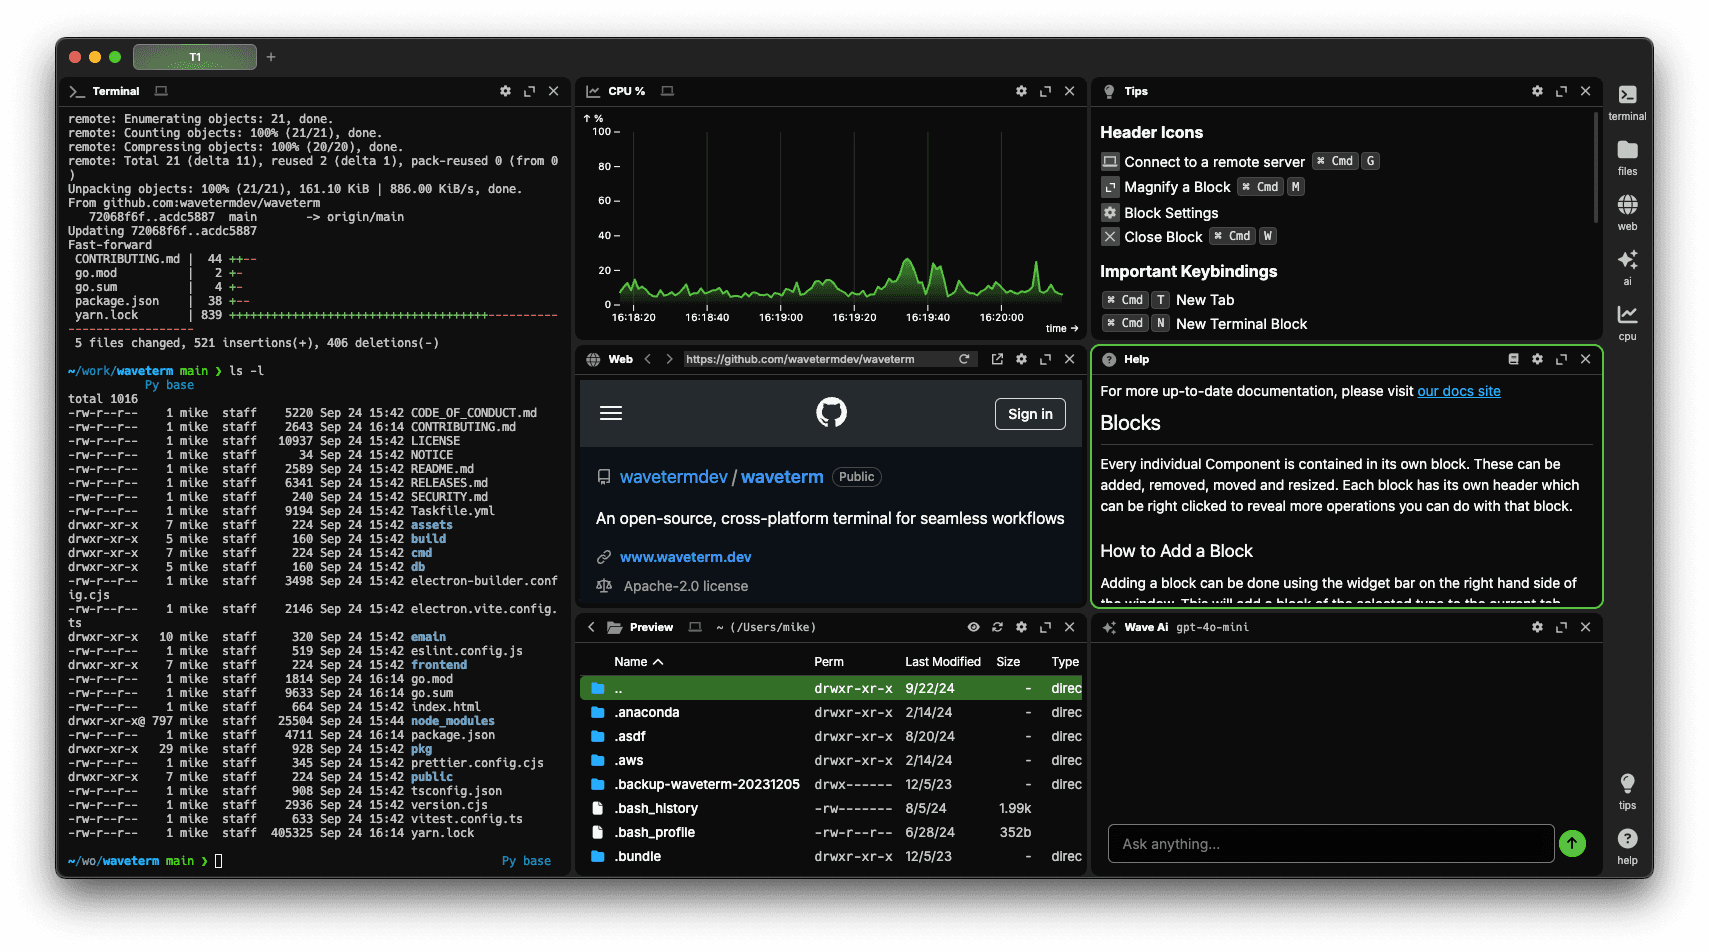1709x952 pixels.
Task: Open the gpt-4o-mini model selector
Action: (x=1211, y=627)
